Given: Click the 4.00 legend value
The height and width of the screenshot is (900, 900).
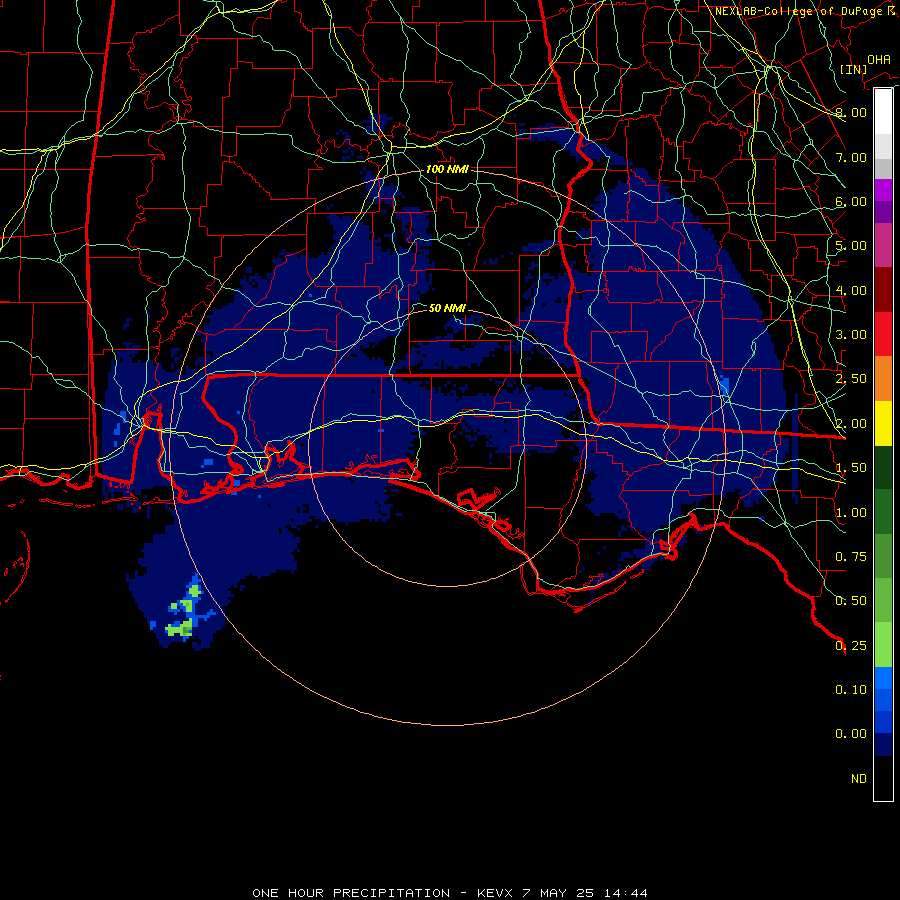Looking at the screenshot, I should coord(851,290).
